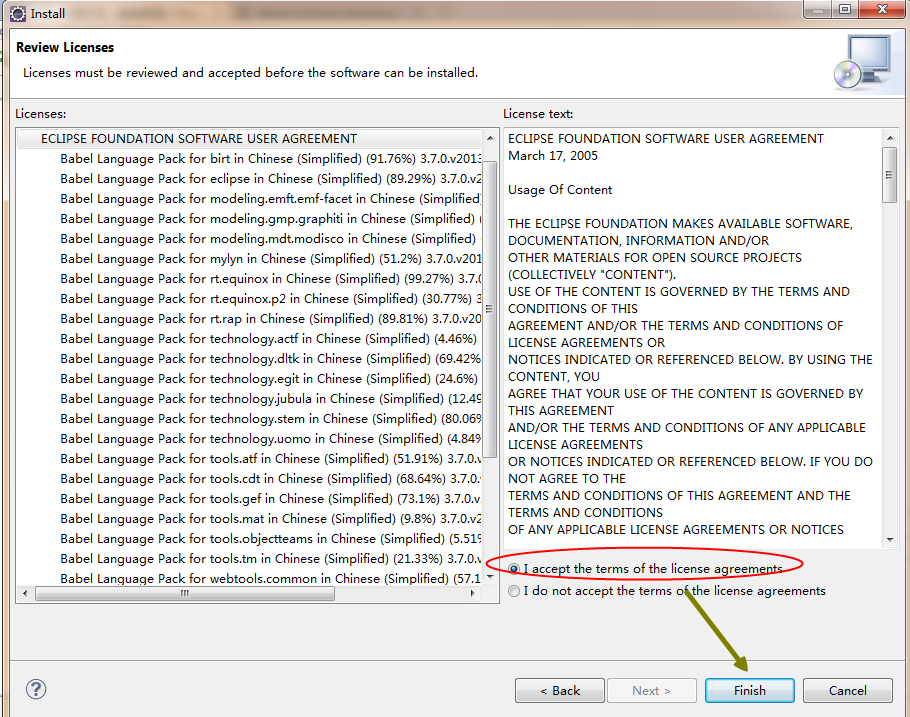The width and height of the screenshot is (910, 717).
Task: Select the technology.egit language pack row
Action: (x=270, y=379)
